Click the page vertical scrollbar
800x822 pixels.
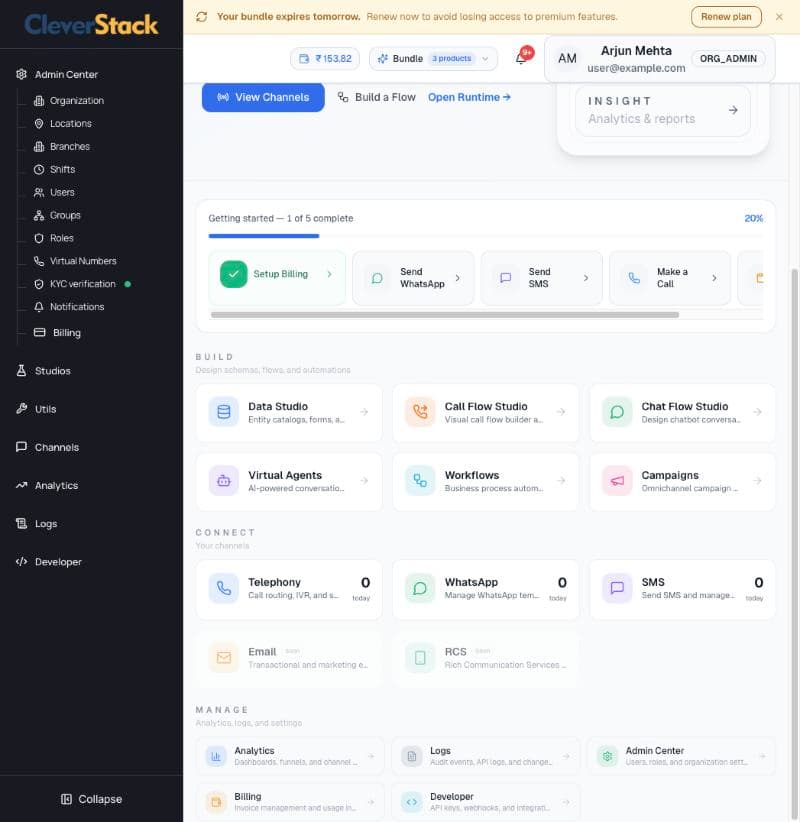(x=795, y=545)
